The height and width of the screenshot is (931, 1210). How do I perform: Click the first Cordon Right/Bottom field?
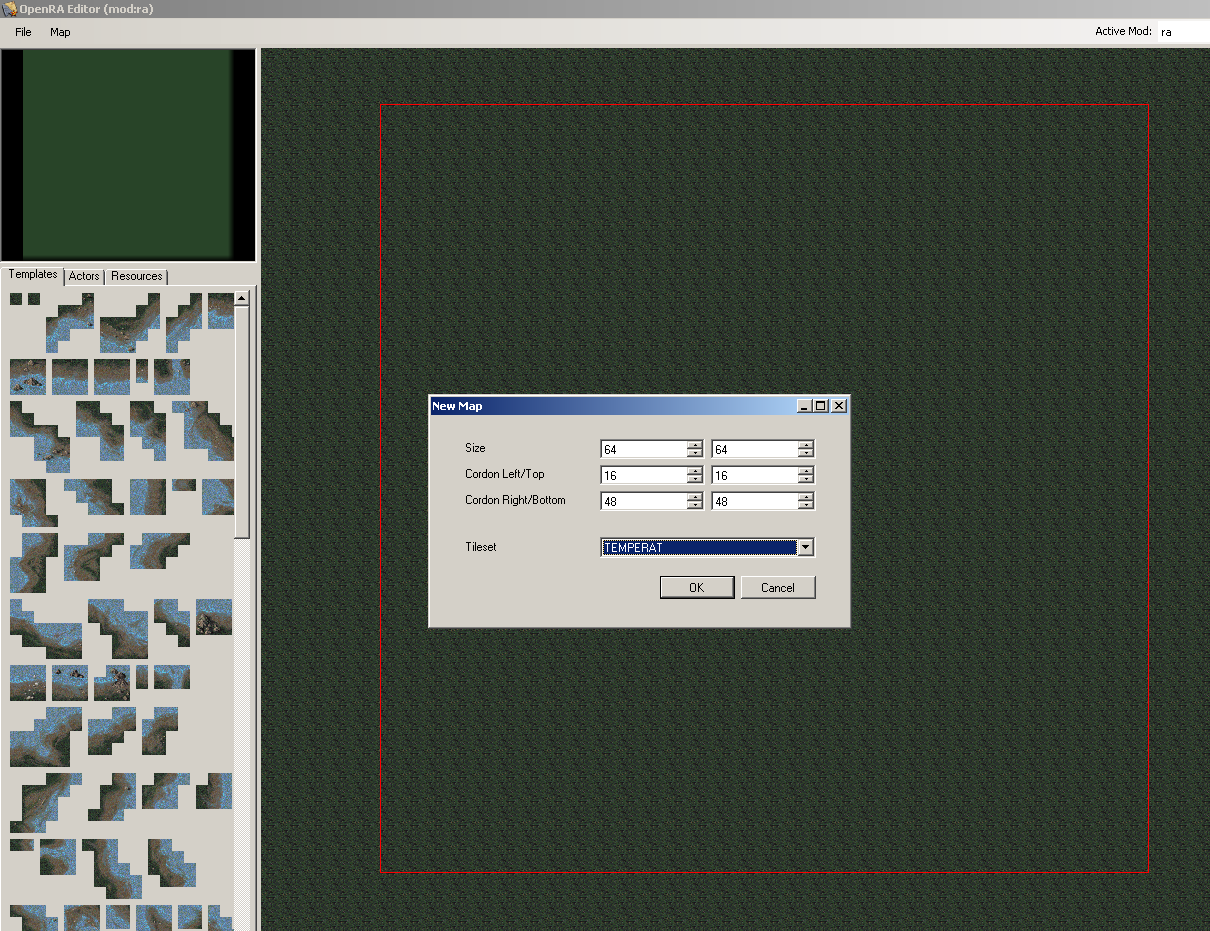pyautogui.click(x=644, y=501)
